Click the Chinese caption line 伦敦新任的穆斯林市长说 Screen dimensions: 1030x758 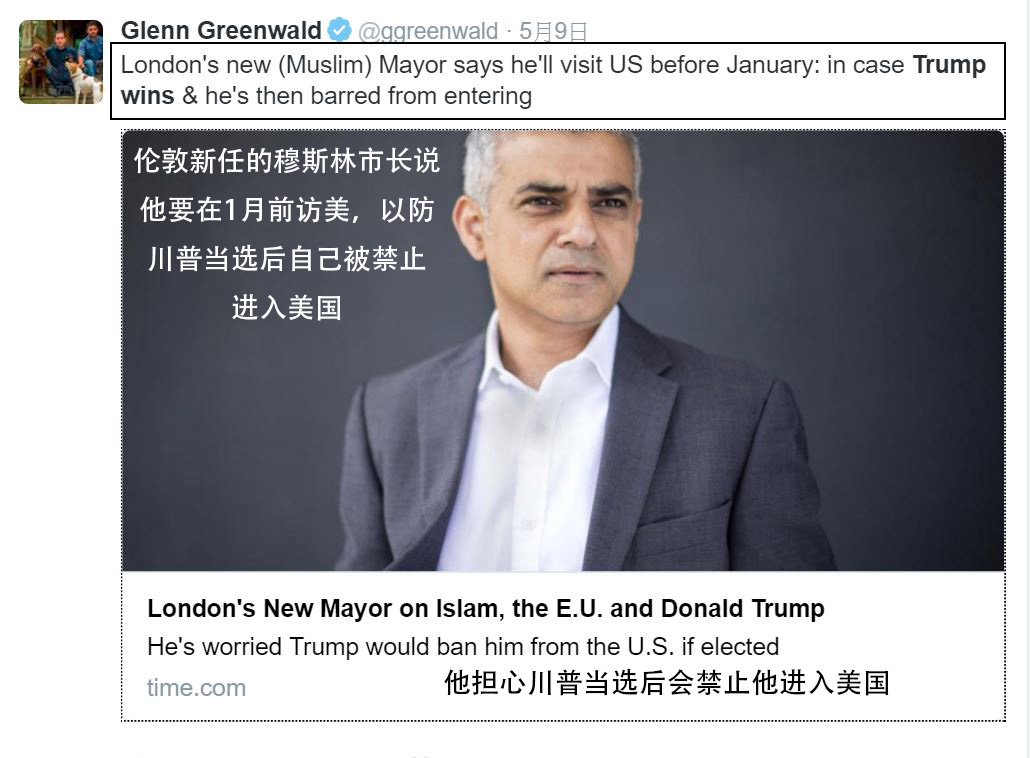click(287, 161)
